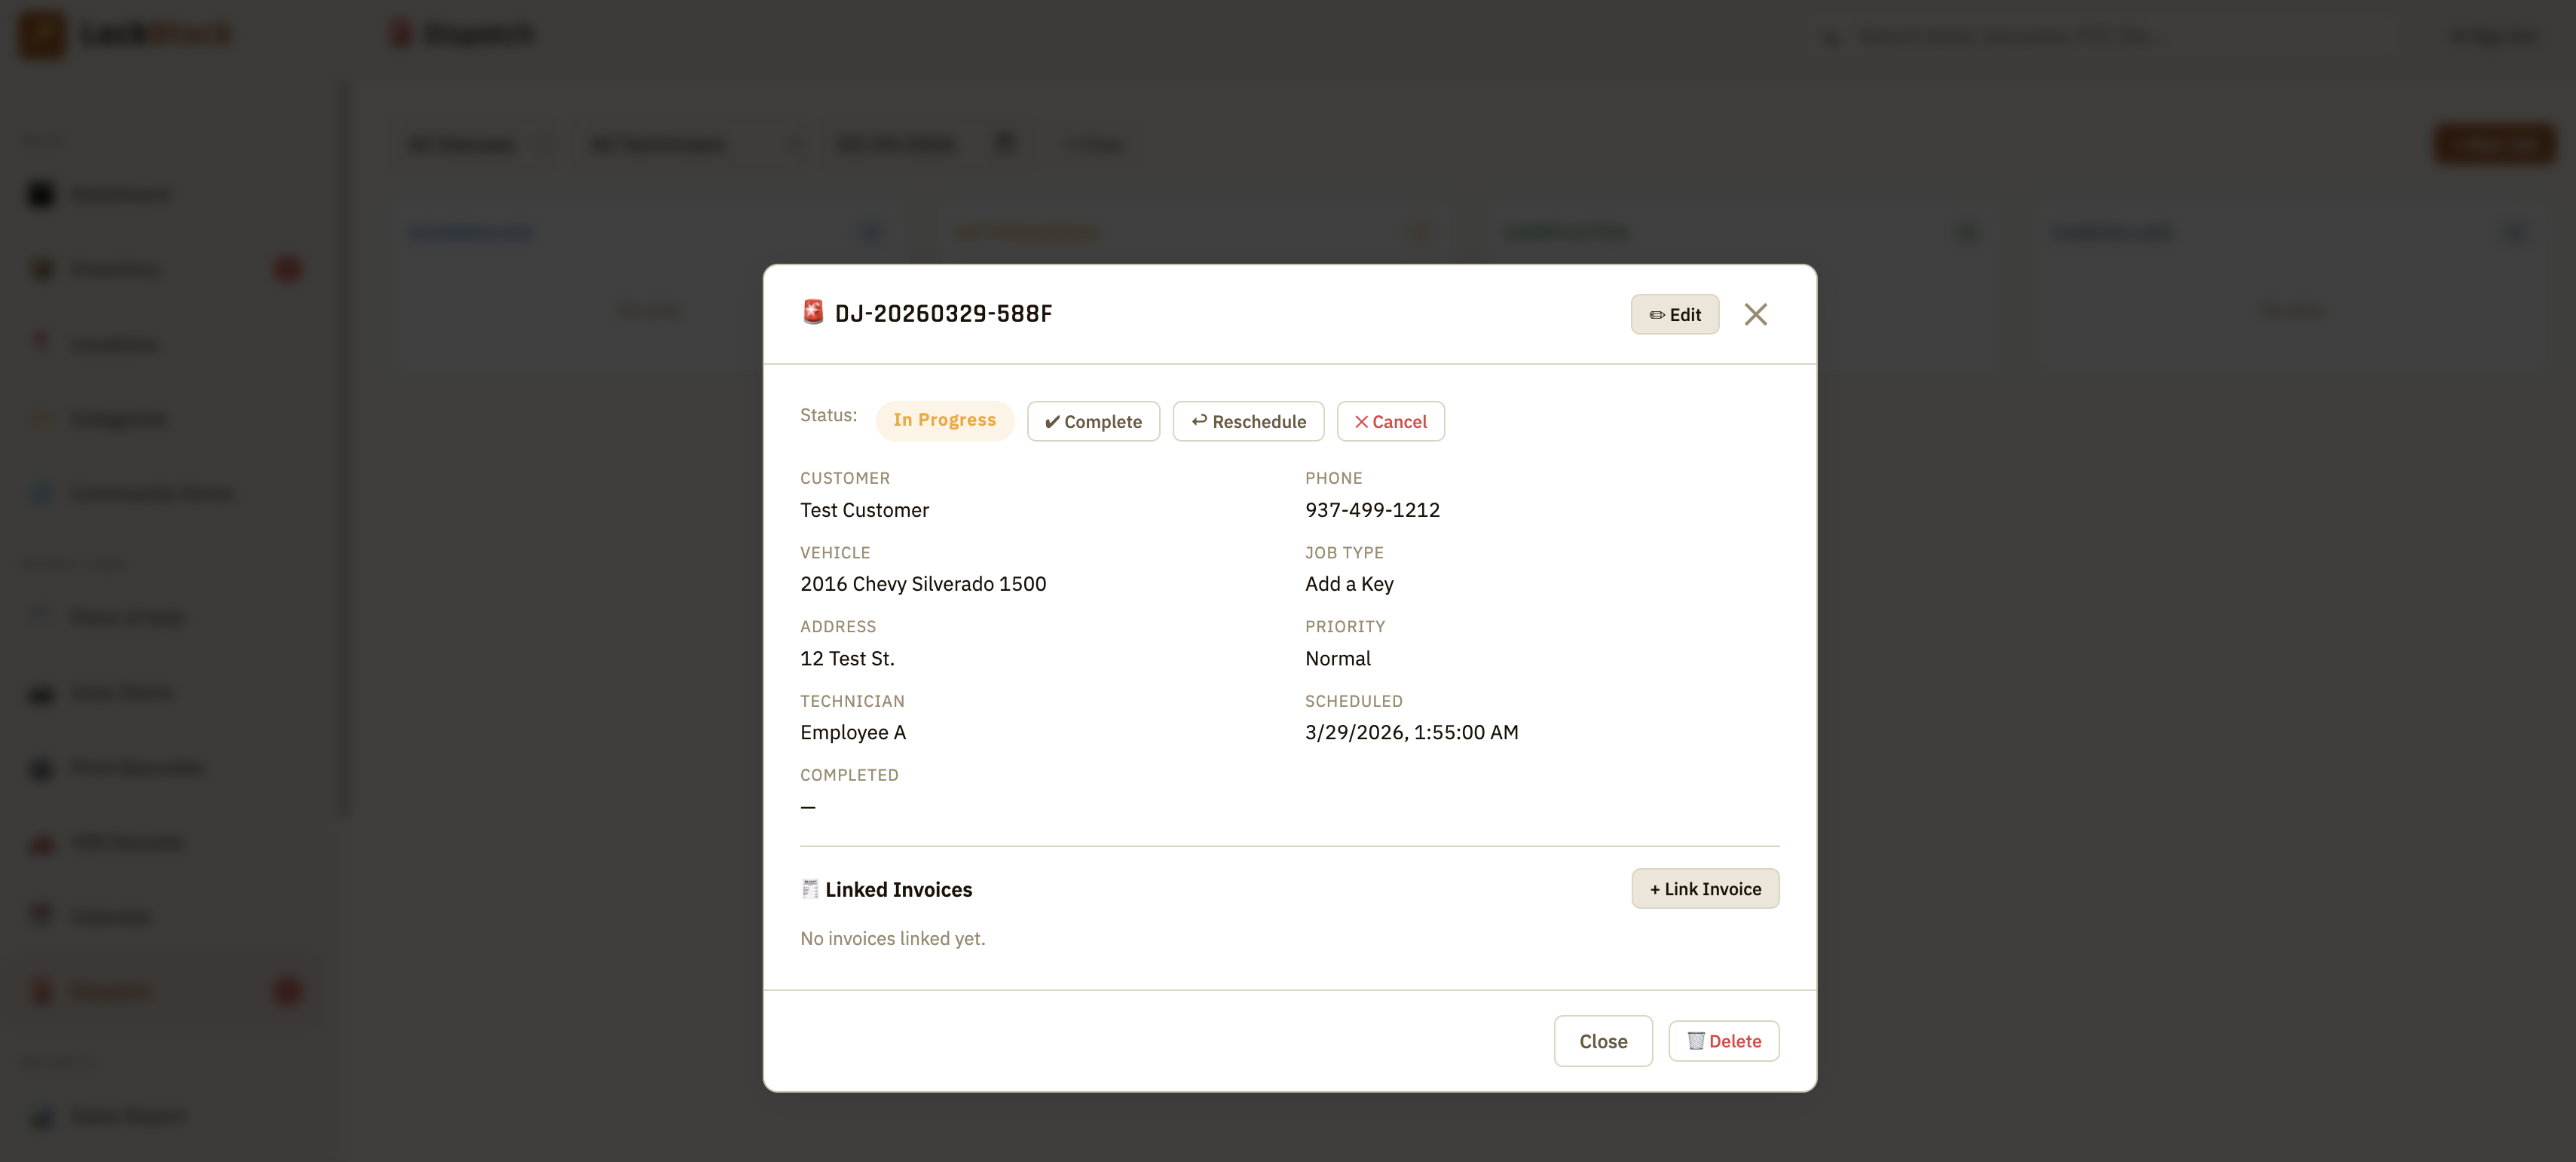Click the Add a Key job type
Viewport: 2576px width, 1162px height.
click(x=1348, y=584)
